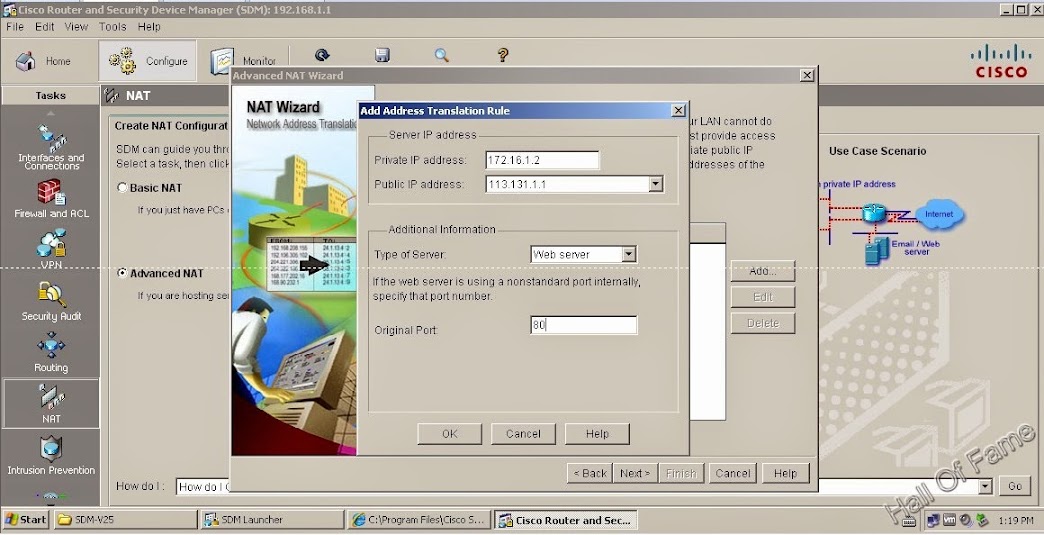Open the Monitor chart icon

[x=222, y=61]
